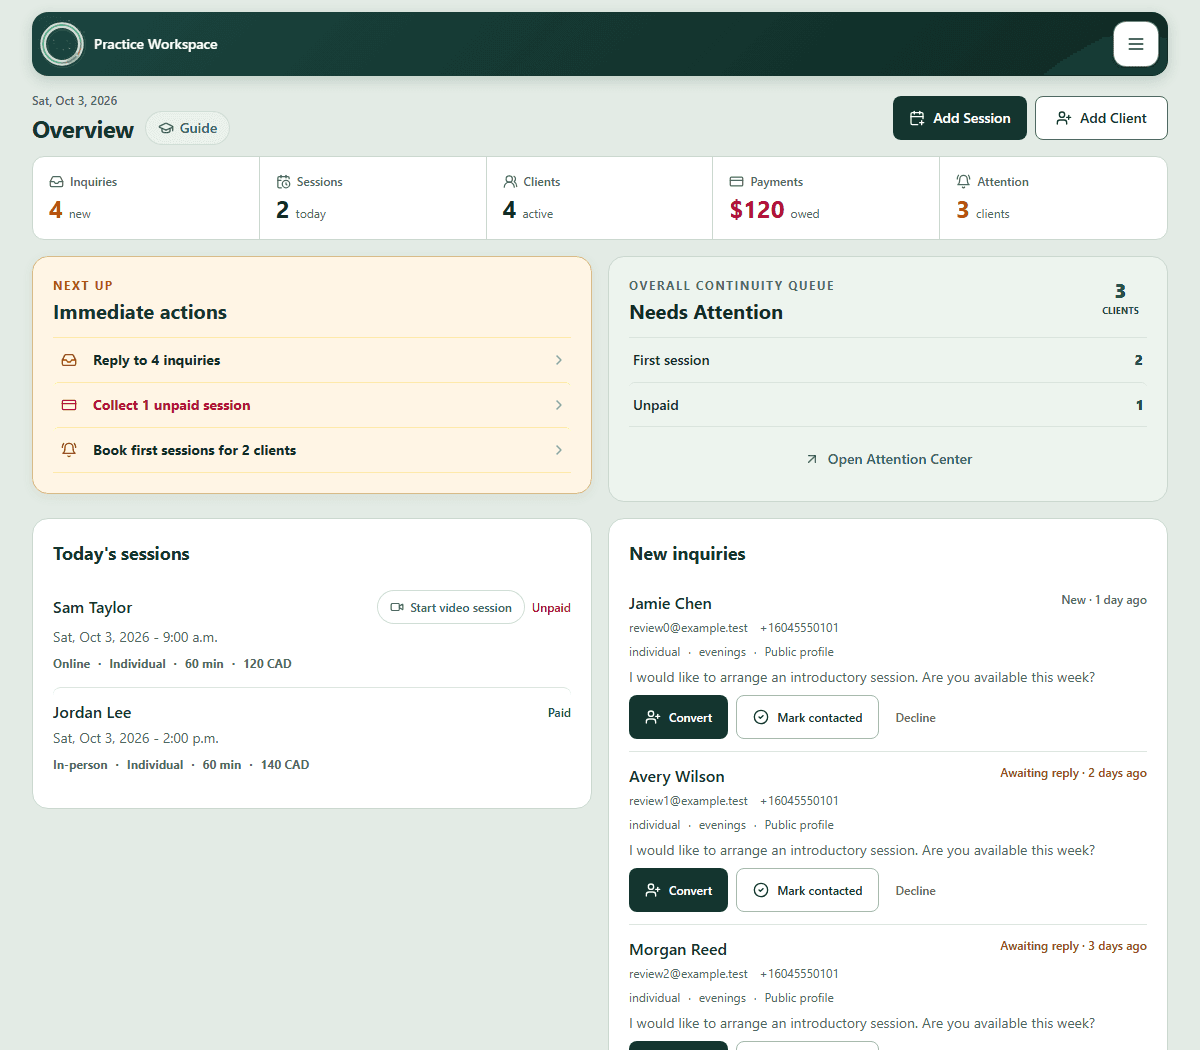
Task: Open Morgan Reed inquiry name
Action: tap(678, 950)
